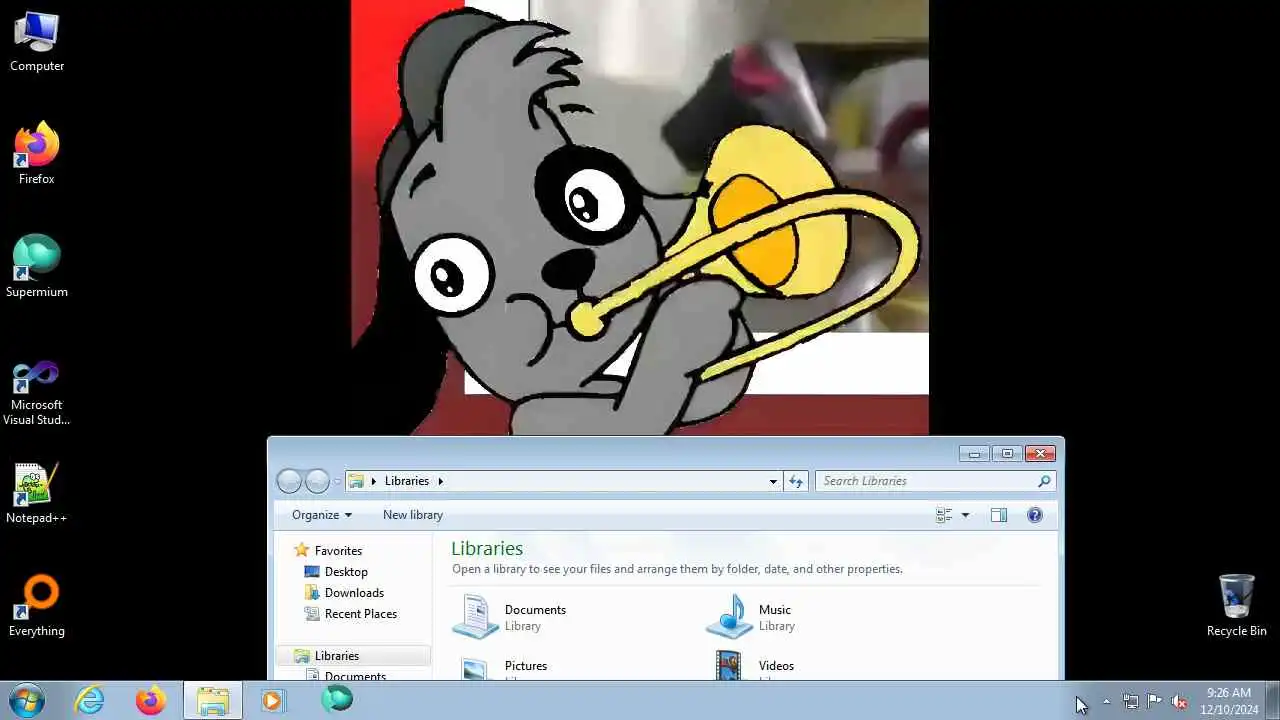1280x720 pixels.
Task: Open Windows Media Player from taskbar
Action: click(x=272, y=700)
